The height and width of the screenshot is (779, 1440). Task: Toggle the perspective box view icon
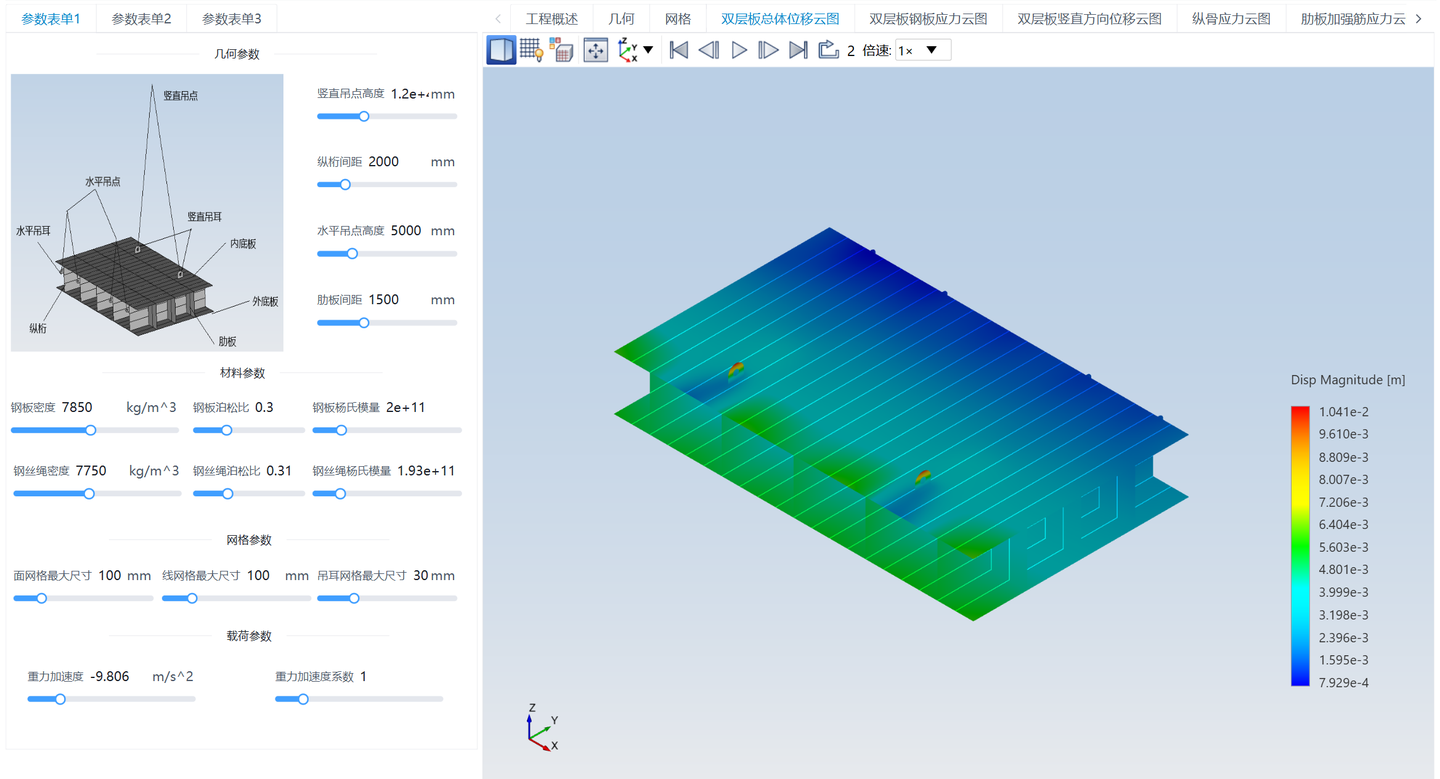click(501, 50)
